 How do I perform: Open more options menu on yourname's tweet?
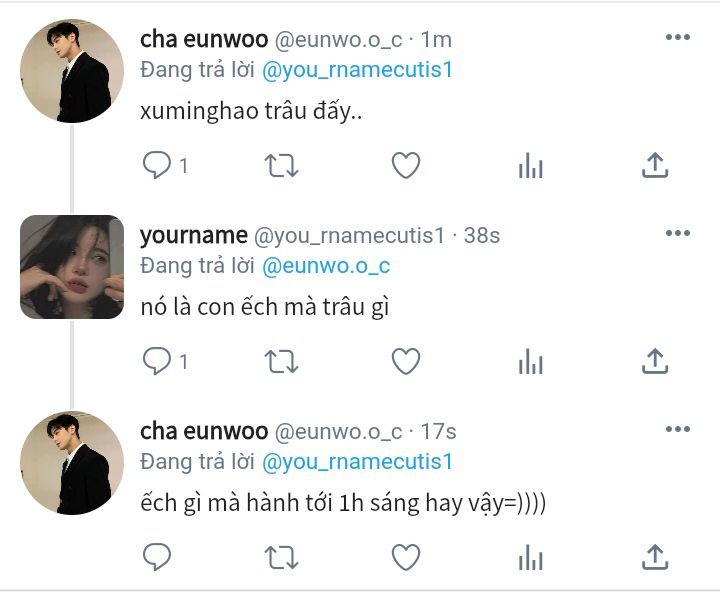(x=678, y=233)
